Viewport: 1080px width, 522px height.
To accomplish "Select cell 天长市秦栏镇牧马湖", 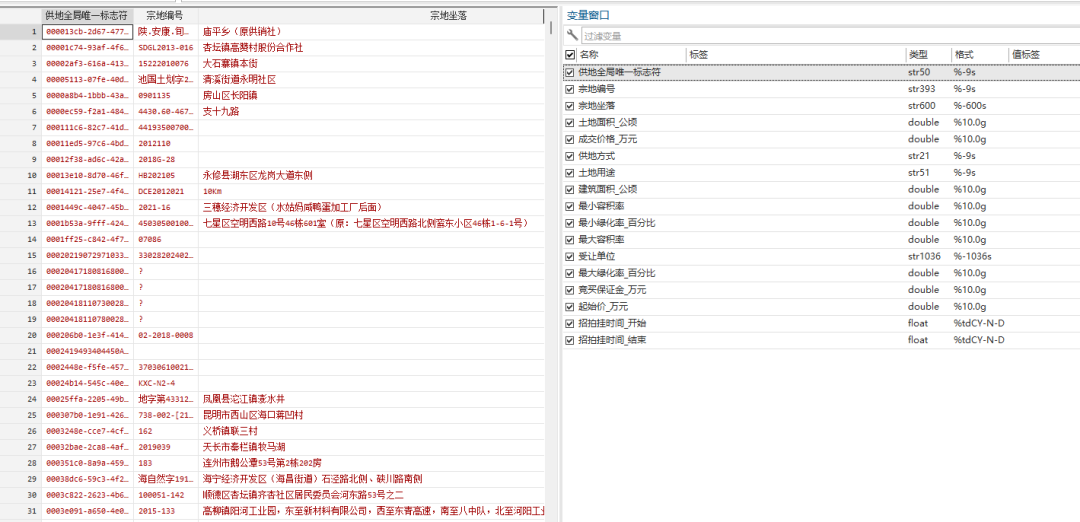I will 372,447.
